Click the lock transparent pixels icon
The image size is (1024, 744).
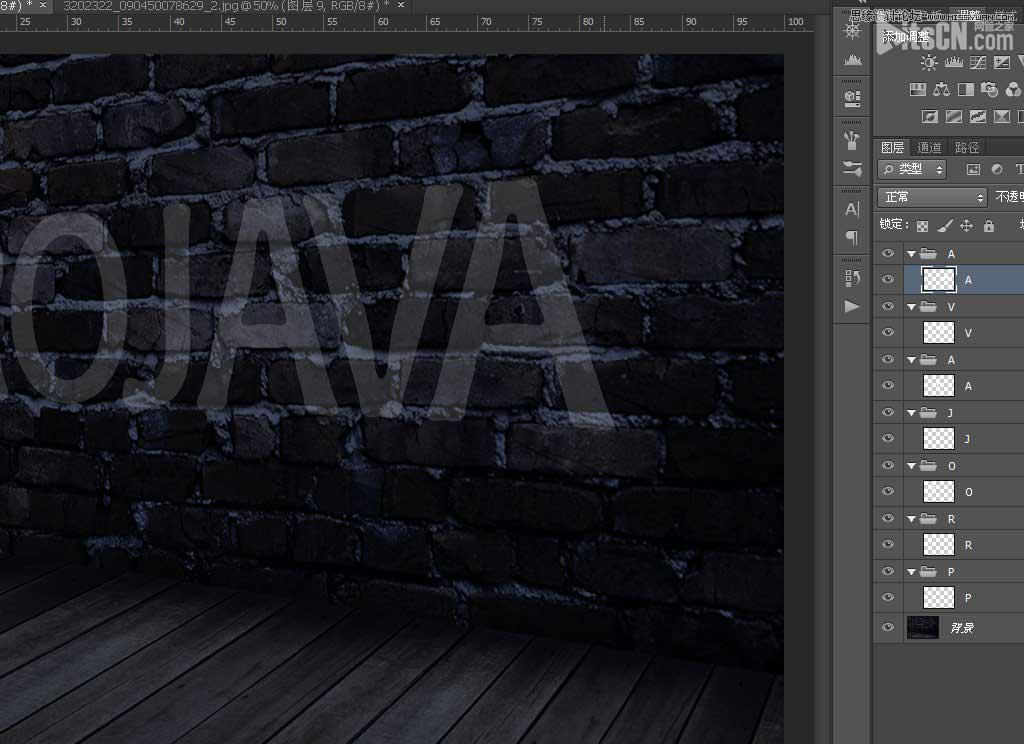tap(922, 226)
